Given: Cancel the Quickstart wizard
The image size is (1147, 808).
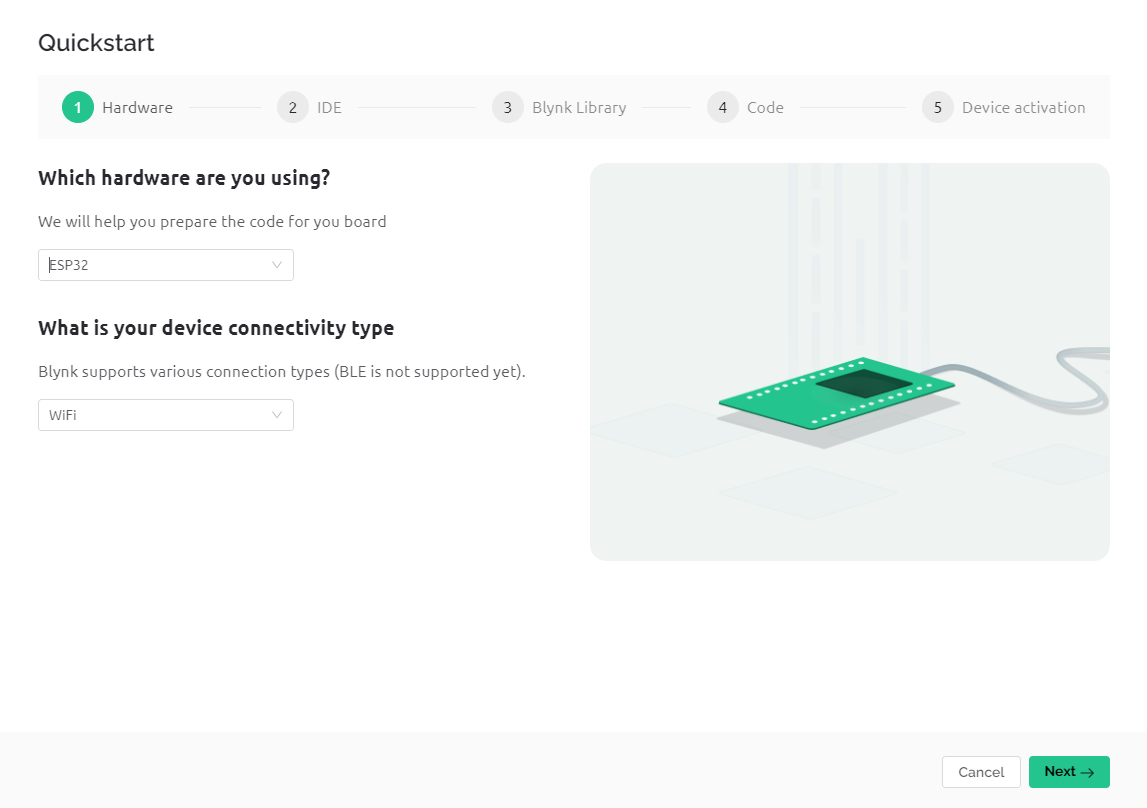Looking at the screenshot, I should (980, 772).
